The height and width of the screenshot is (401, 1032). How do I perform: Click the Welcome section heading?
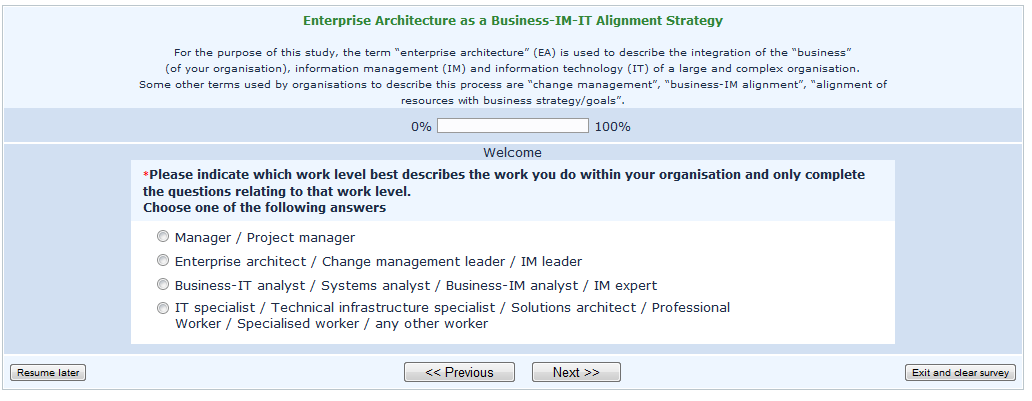[x=512, y=153]
